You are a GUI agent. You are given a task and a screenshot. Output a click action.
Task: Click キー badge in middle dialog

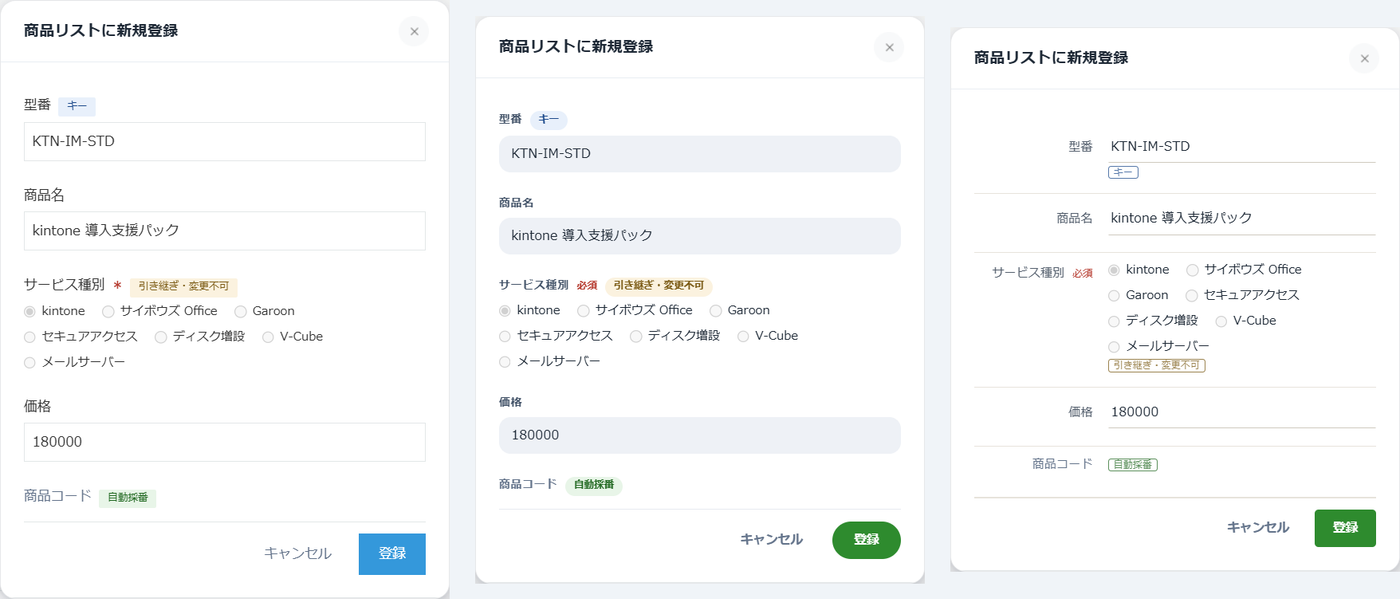[x=549, y=120]
